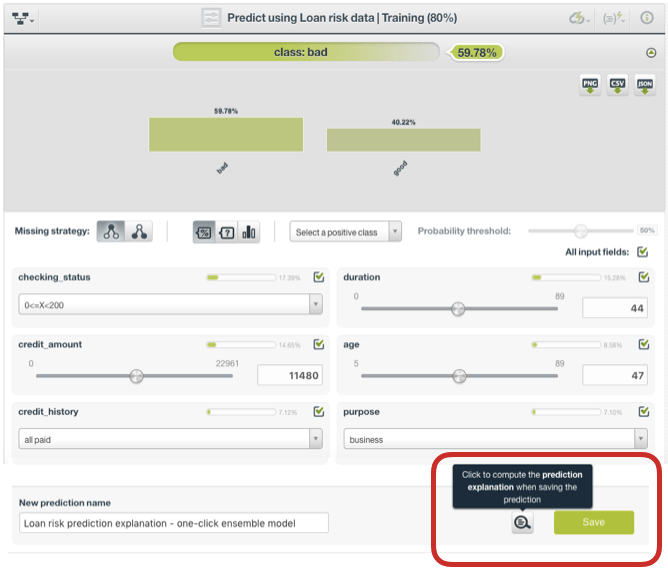Disable the duration field checkbox
This screenshot has width=668, height=572.
(643, 277)
